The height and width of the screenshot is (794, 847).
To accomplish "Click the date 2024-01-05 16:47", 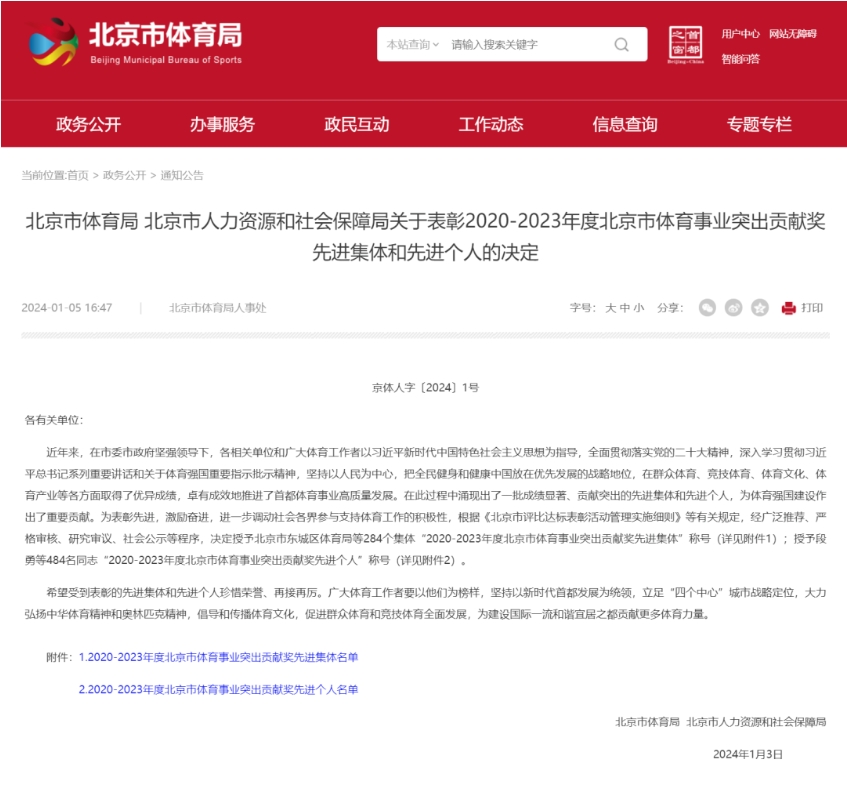I will tap(66, 308).
